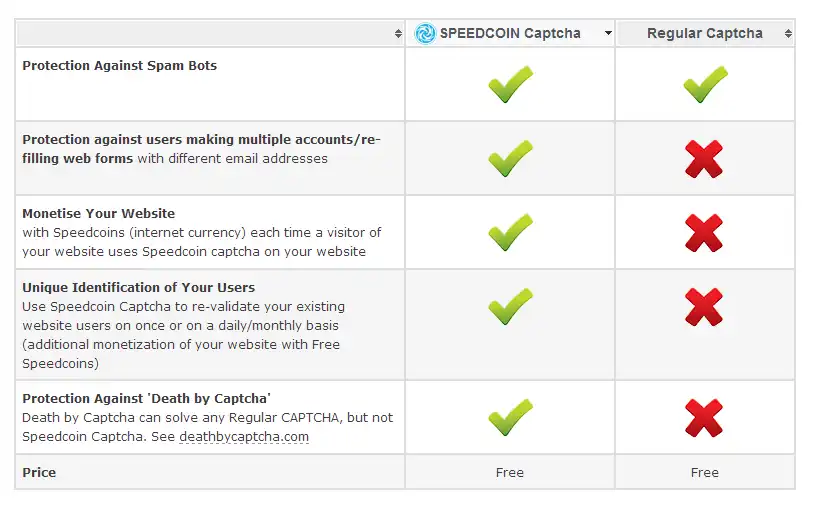Open the deathbycaptcha.com link
817x505 pixels.
pyautogui.click(x=244, y=437)
